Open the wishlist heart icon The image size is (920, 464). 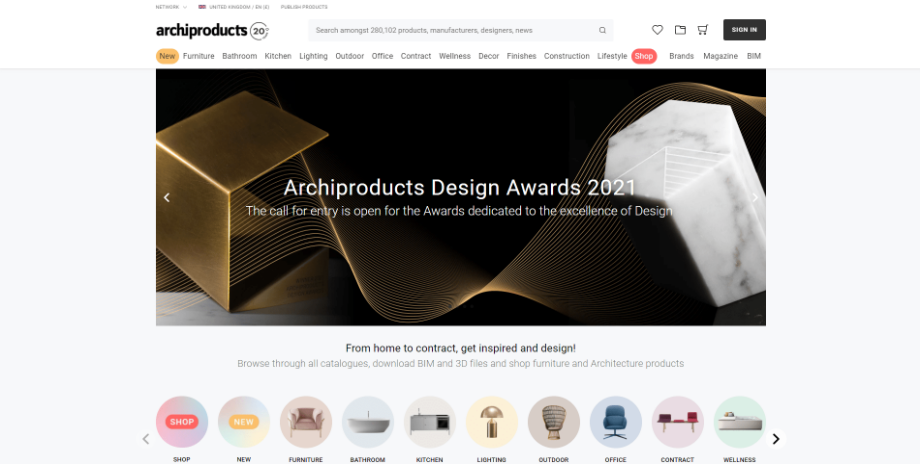[657, 30]
